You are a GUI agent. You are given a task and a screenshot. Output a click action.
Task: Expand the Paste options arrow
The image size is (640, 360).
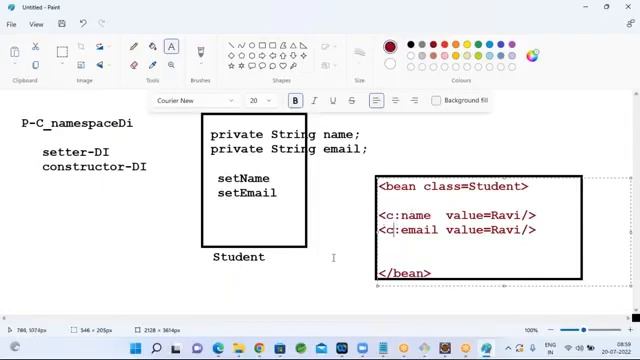pos(15,64)
